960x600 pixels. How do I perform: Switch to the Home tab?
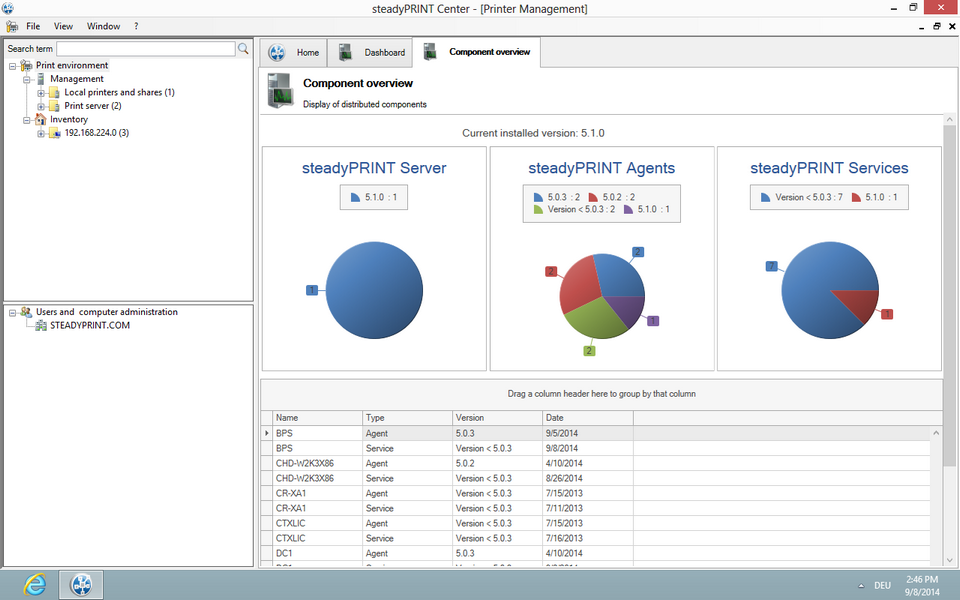pos(293,53)
